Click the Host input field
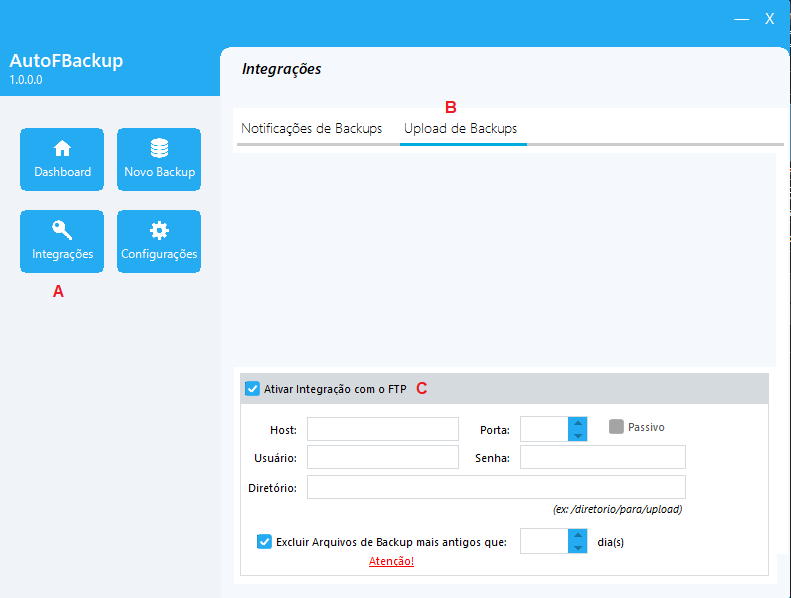 click(x=383, y=429)
